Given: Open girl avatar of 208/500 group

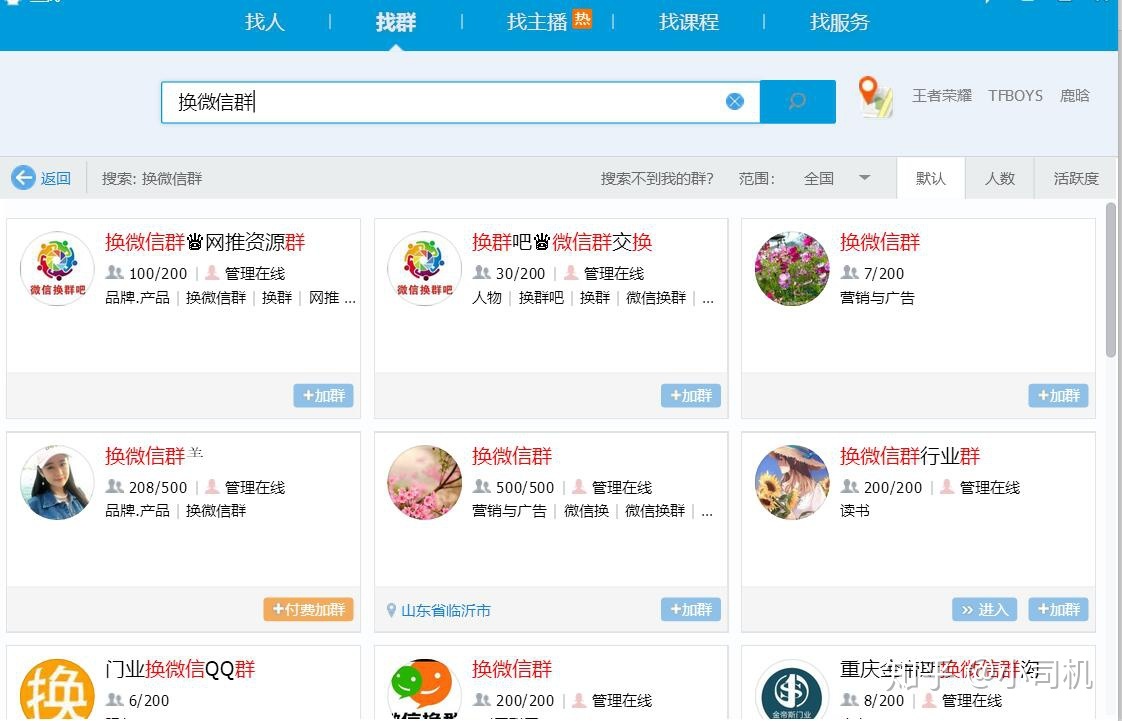Looking at the screenshot, I should tap(57, 482).
